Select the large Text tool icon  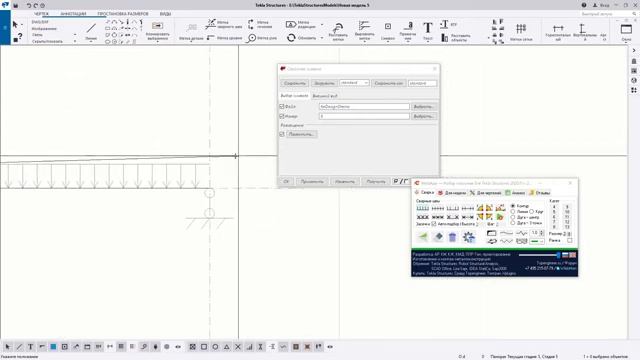427,28
